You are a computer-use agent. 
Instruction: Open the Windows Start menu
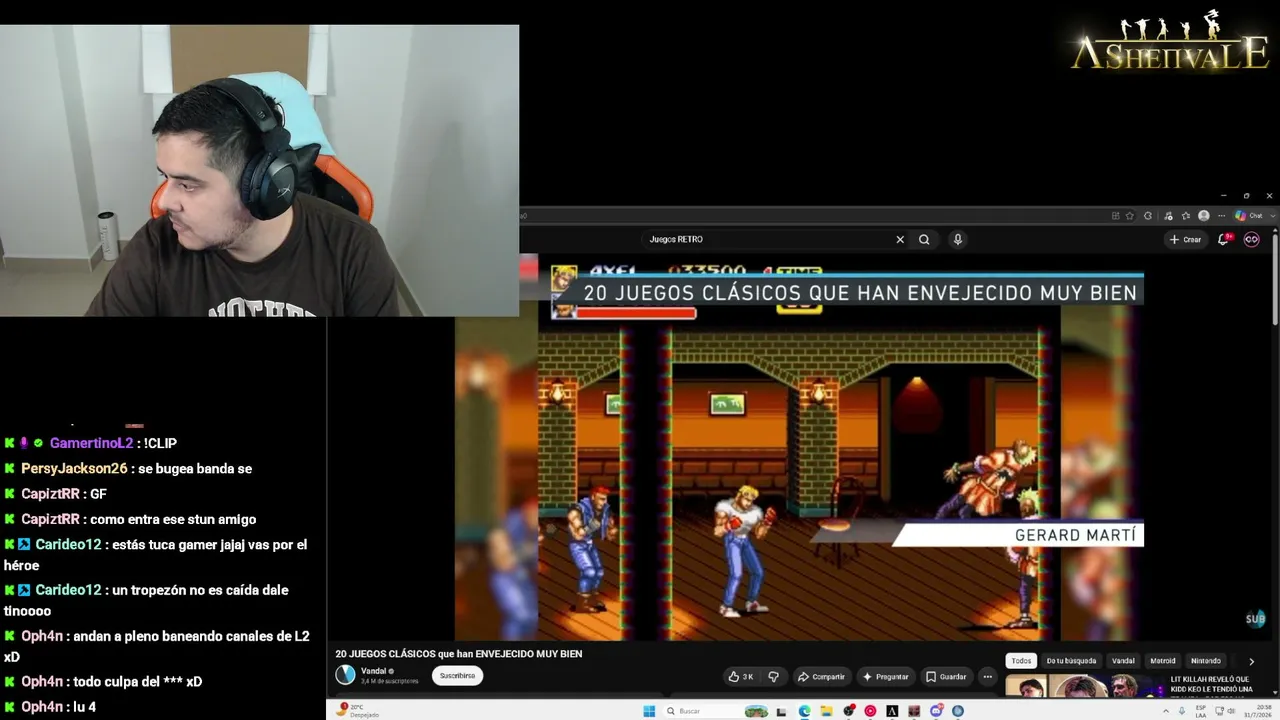649,711
